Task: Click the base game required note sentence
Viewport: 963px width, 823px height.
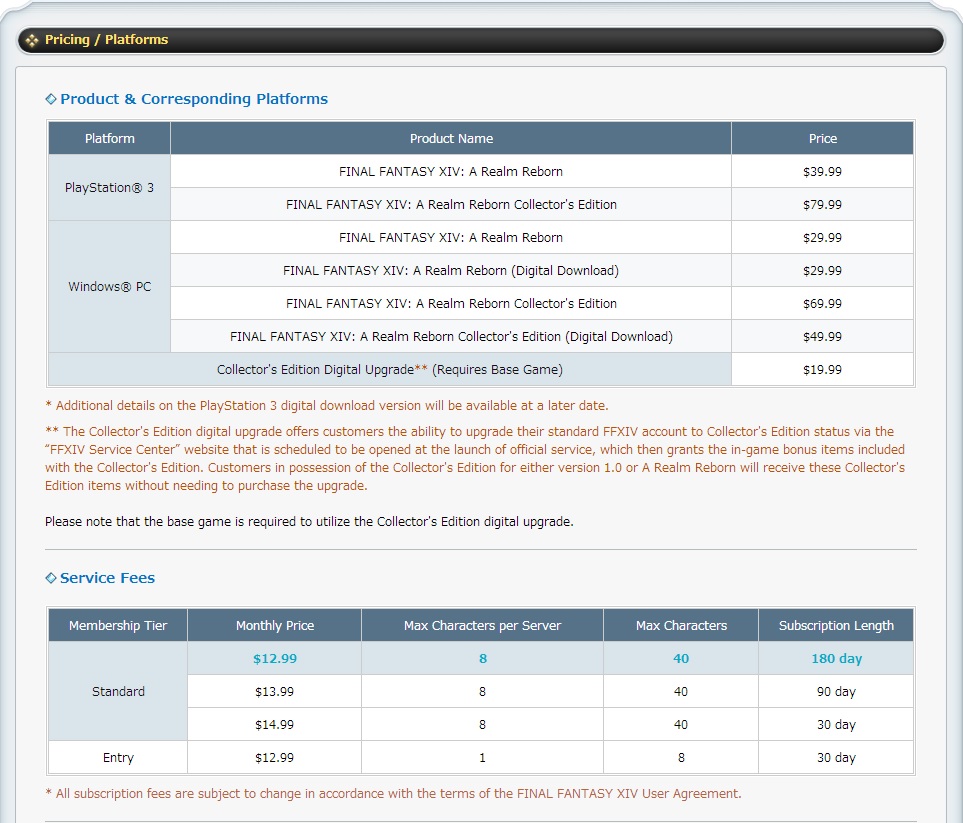Action: pos(309,521)
